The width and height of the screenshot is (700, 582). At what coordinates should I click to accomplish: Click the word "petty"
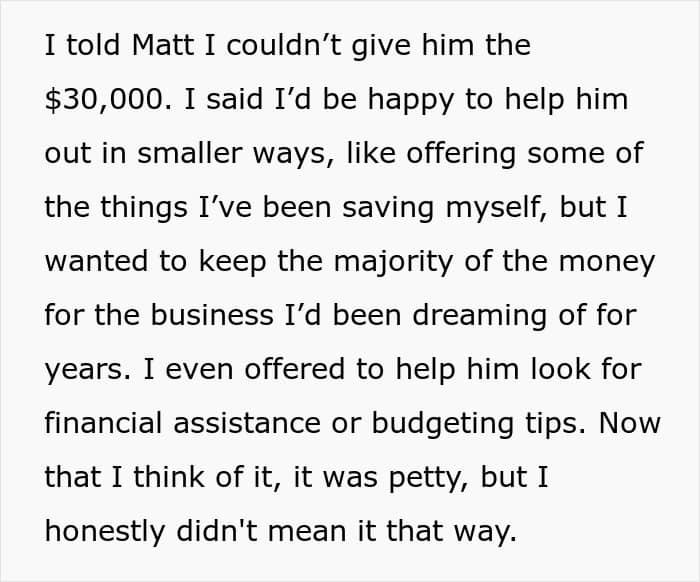[x=427, y=477]
